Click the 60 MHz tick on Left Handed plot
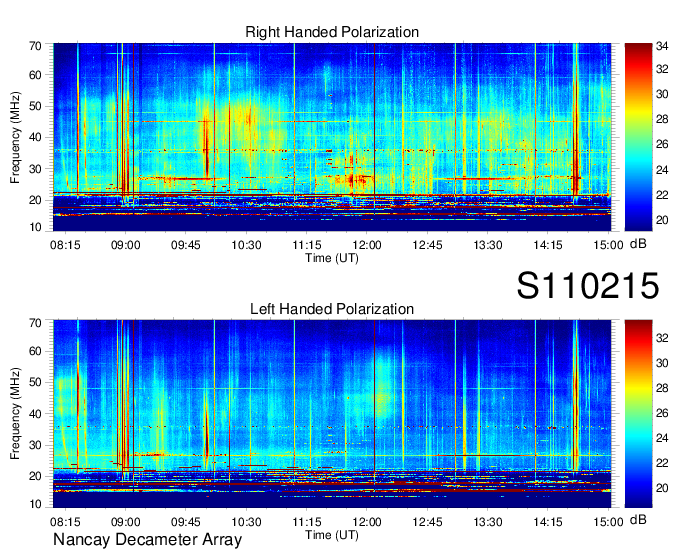The image size is (680, 552). coord(35,351)
